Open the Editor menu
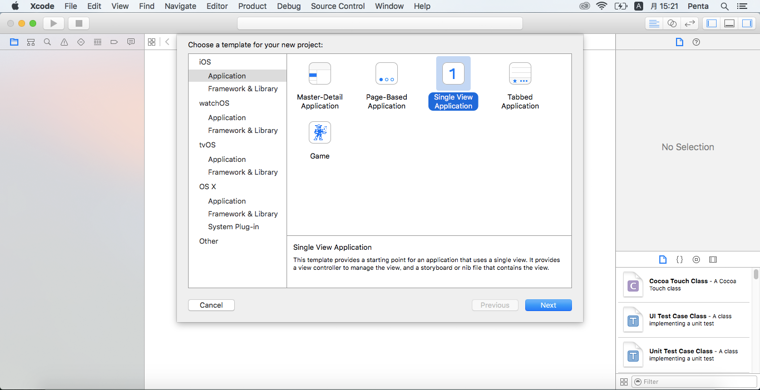760x390 pixels. click(217, 6)
